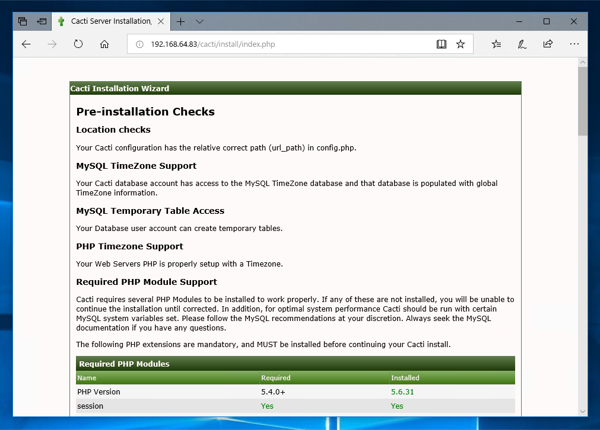Click the MySQL Temporary Table Access heading
The height and width of the screenshot is (430, 600).
tap(150, 211)
